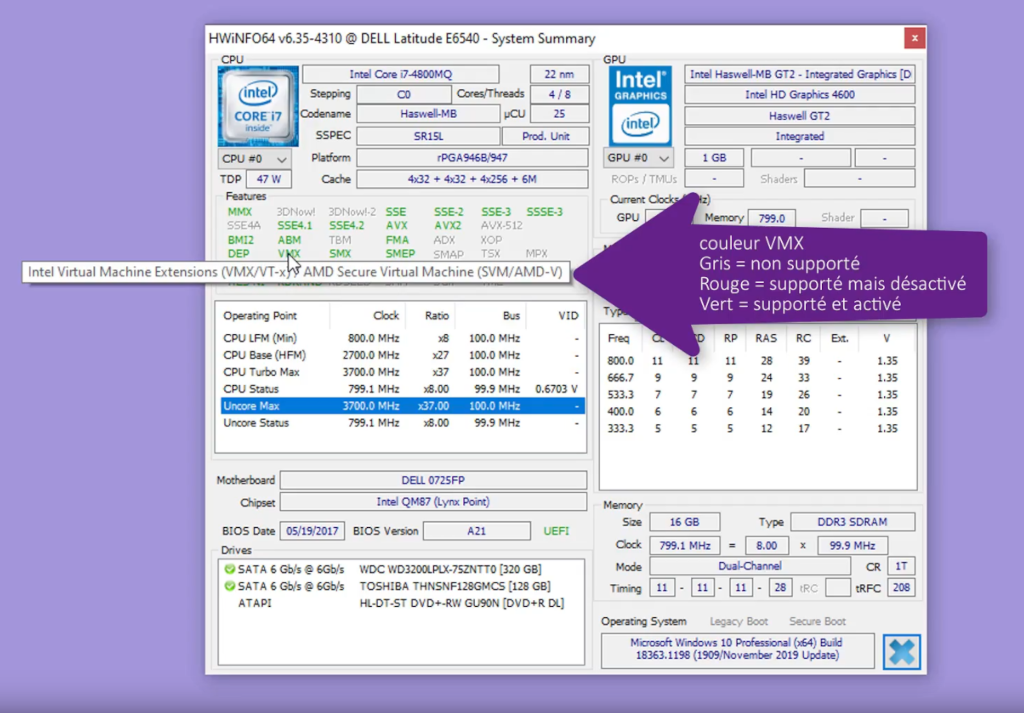
Task: Click the AVX2 feature flag
Action: [x=447, y=225]
